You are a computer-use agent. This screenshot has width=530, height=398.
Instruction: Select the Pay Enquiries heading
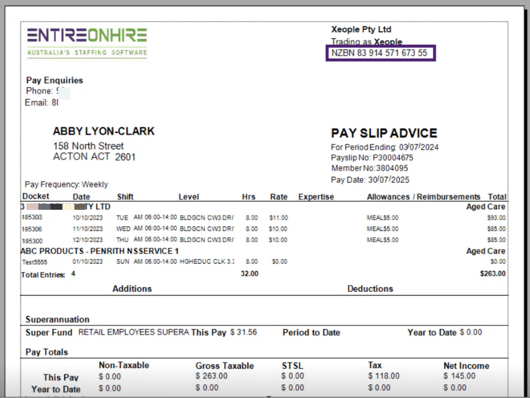pyautogui.click(x=54, y=80)
